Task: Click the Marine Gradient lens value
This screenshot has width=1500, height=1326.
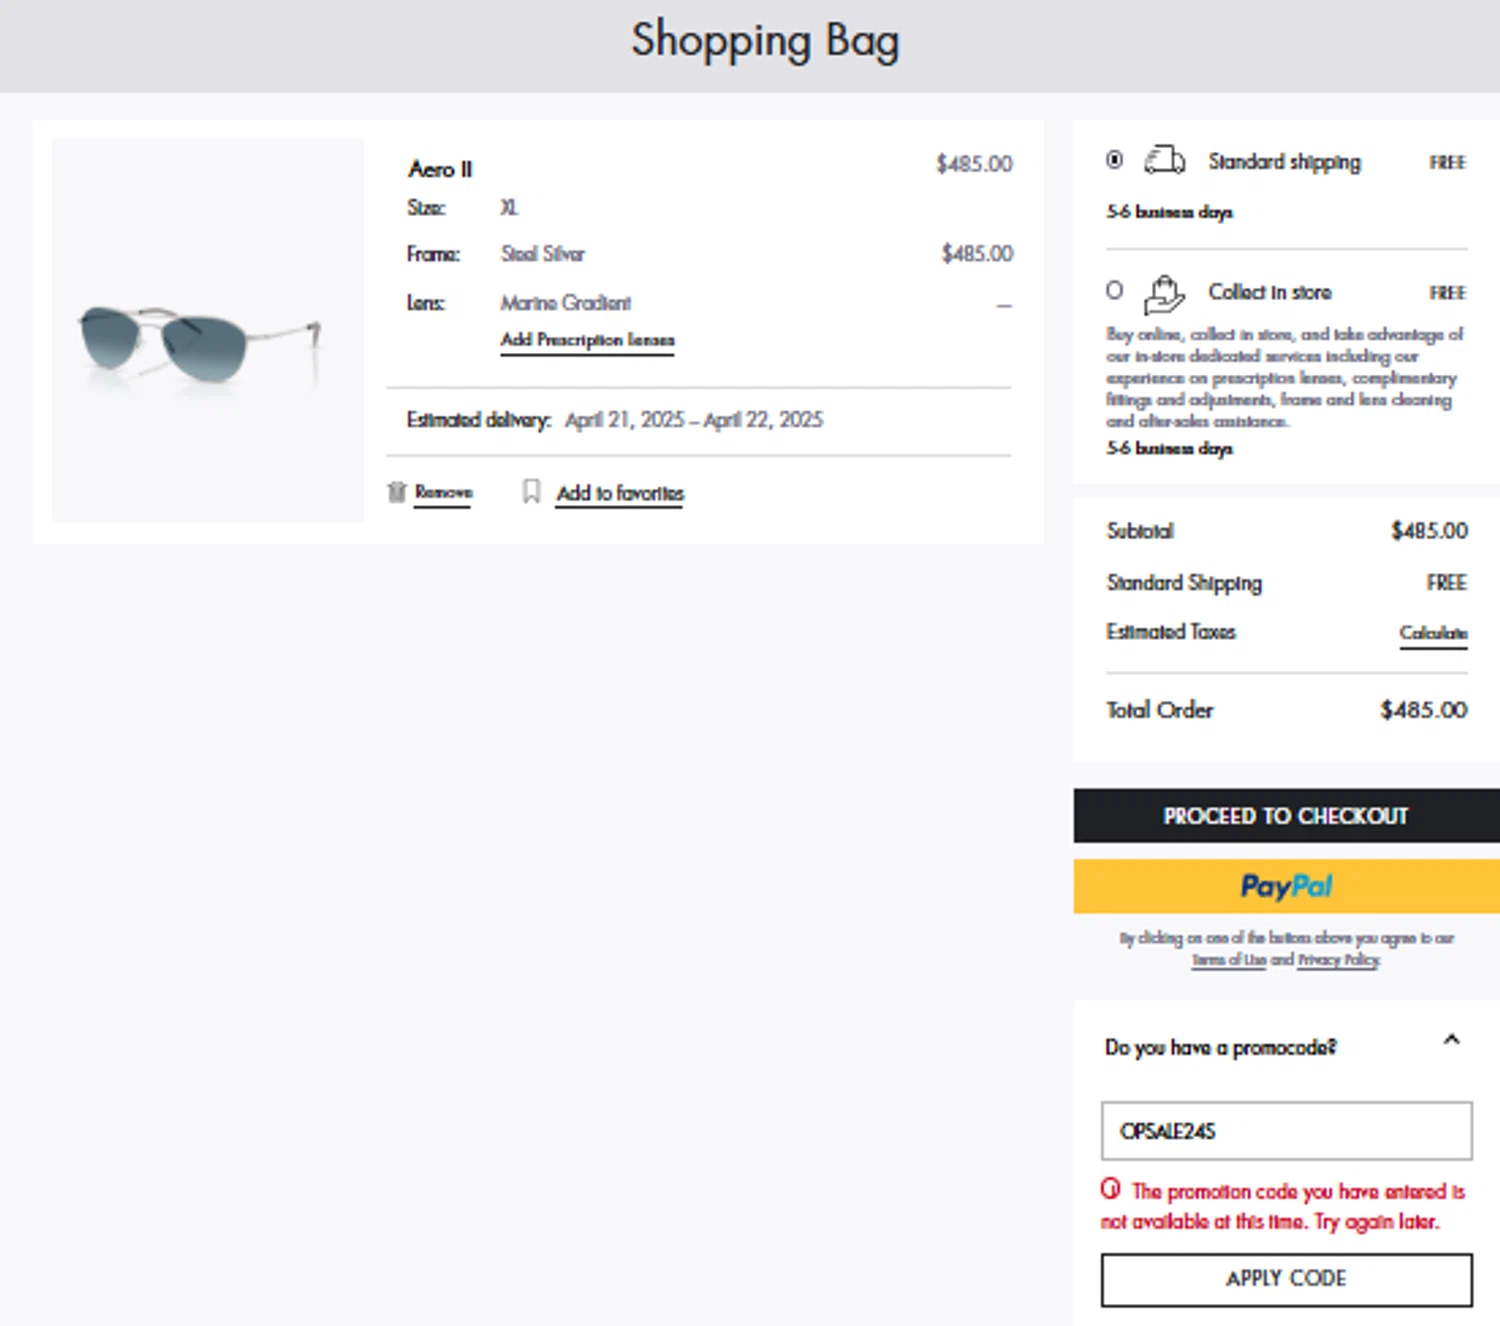Action: click(566, 303)
